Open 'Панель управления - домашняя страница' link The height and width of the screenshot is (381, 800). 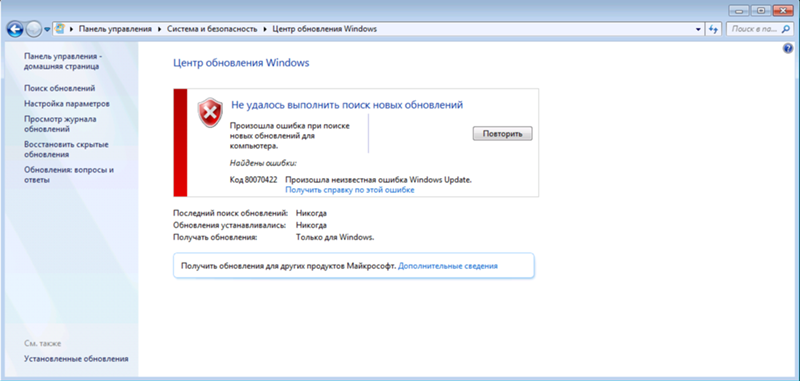pyautogui.click(x=63, y=61)
